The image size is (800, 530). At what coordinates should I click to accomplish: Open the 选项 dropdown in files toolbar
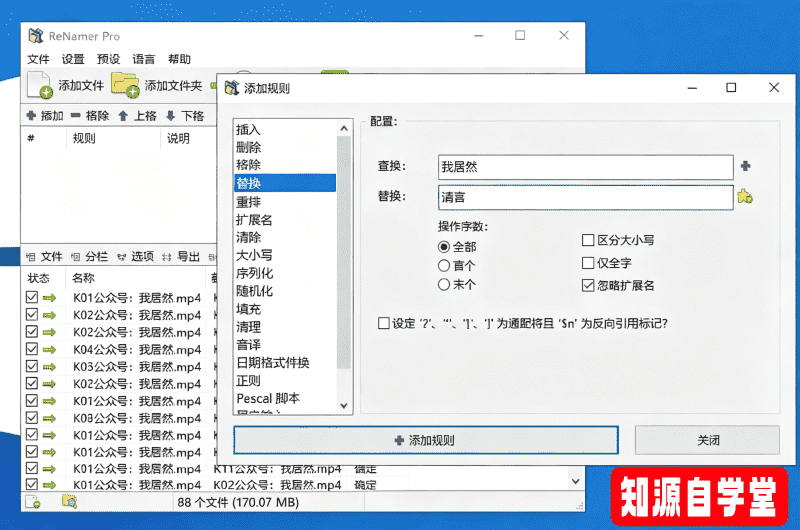pos(135,256)
